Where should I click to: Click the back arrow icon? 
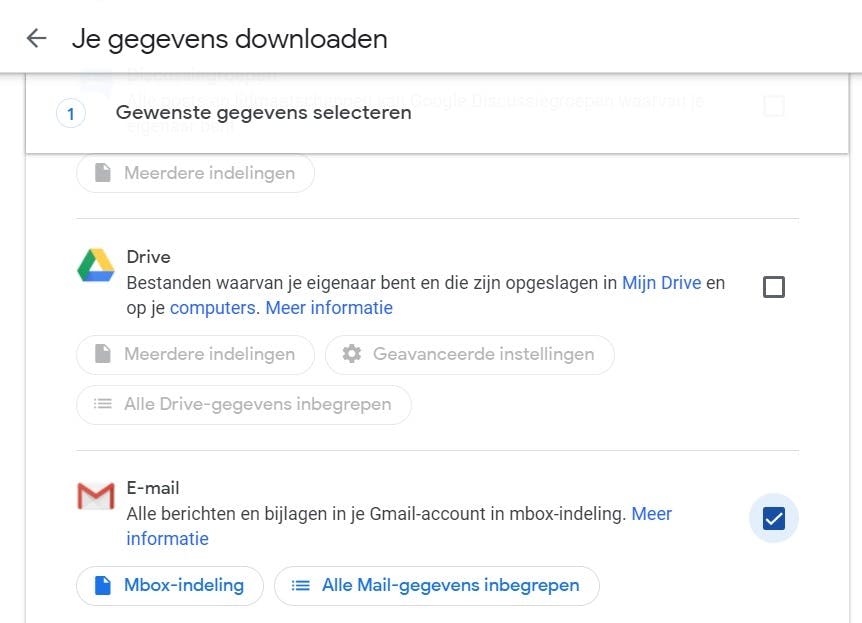tap(36, 39)
